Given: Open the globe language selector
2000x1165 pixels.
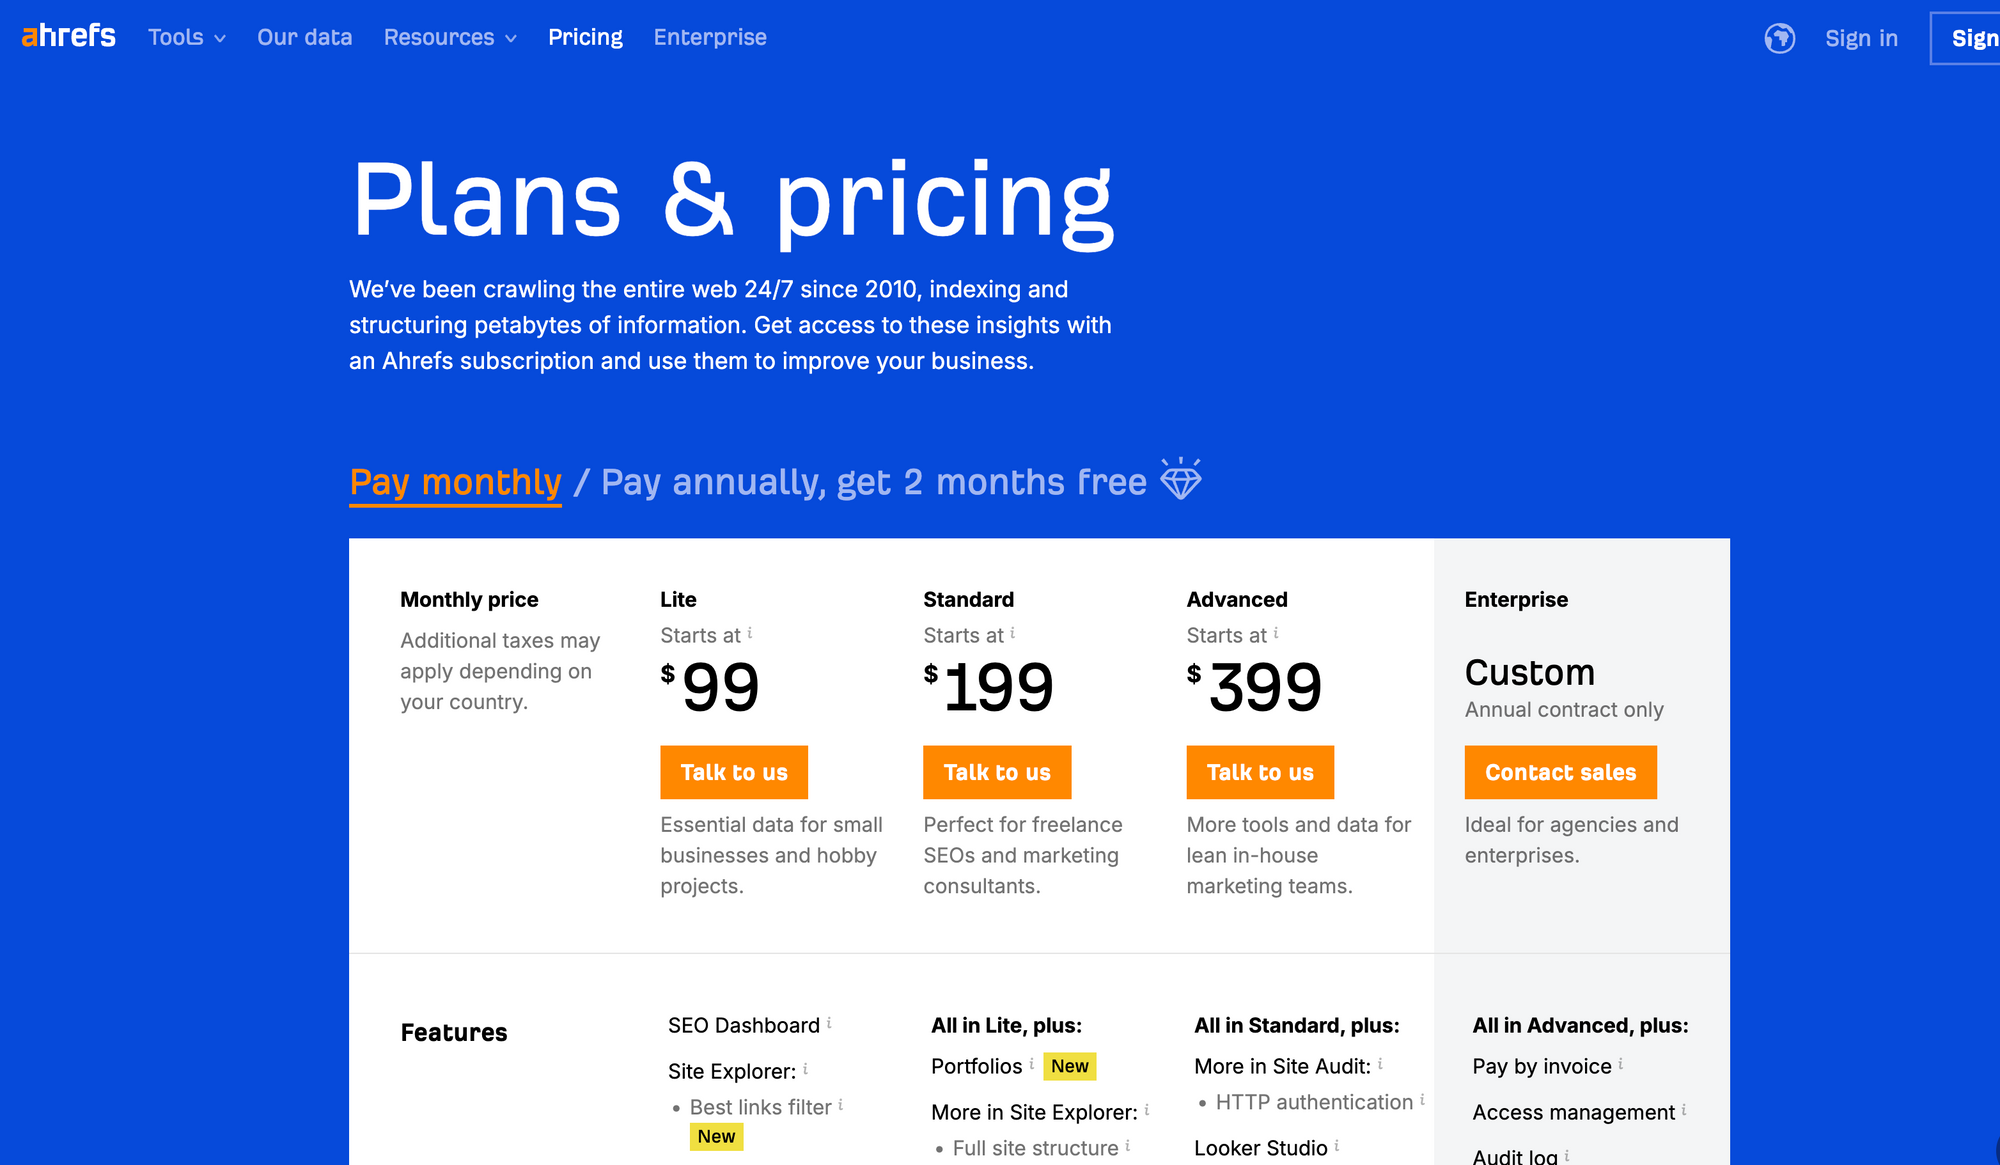Looking at the screenshot, I should coord(1779,38).
